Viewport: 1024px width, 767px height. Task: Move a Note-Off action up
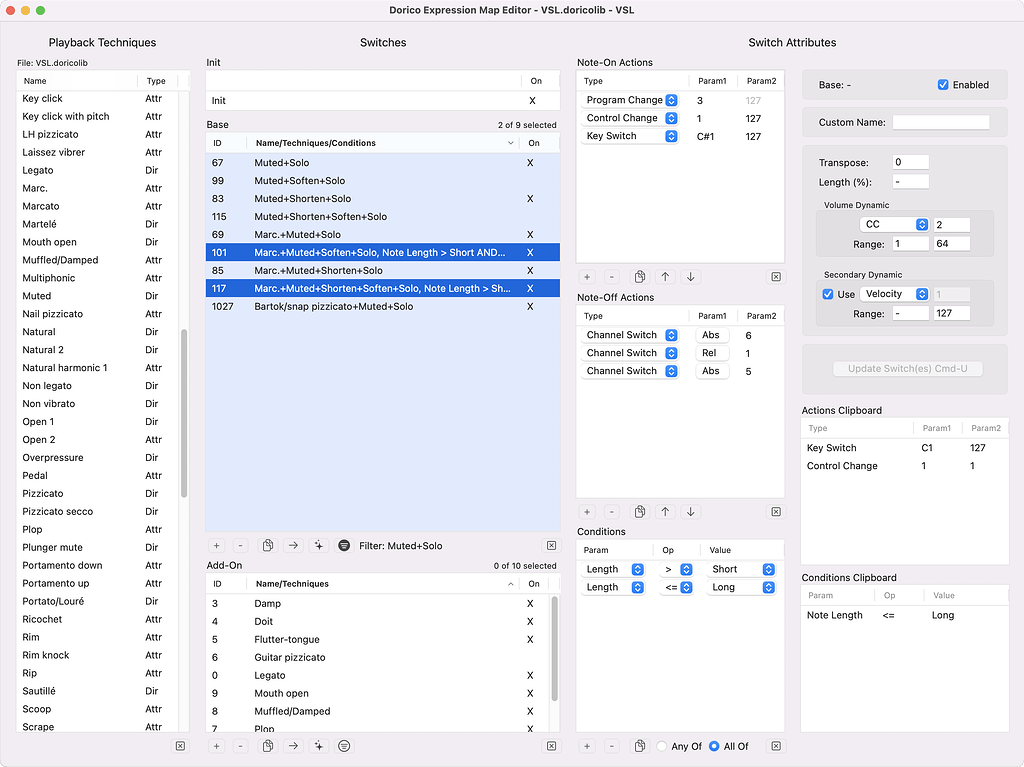(666, 511)
